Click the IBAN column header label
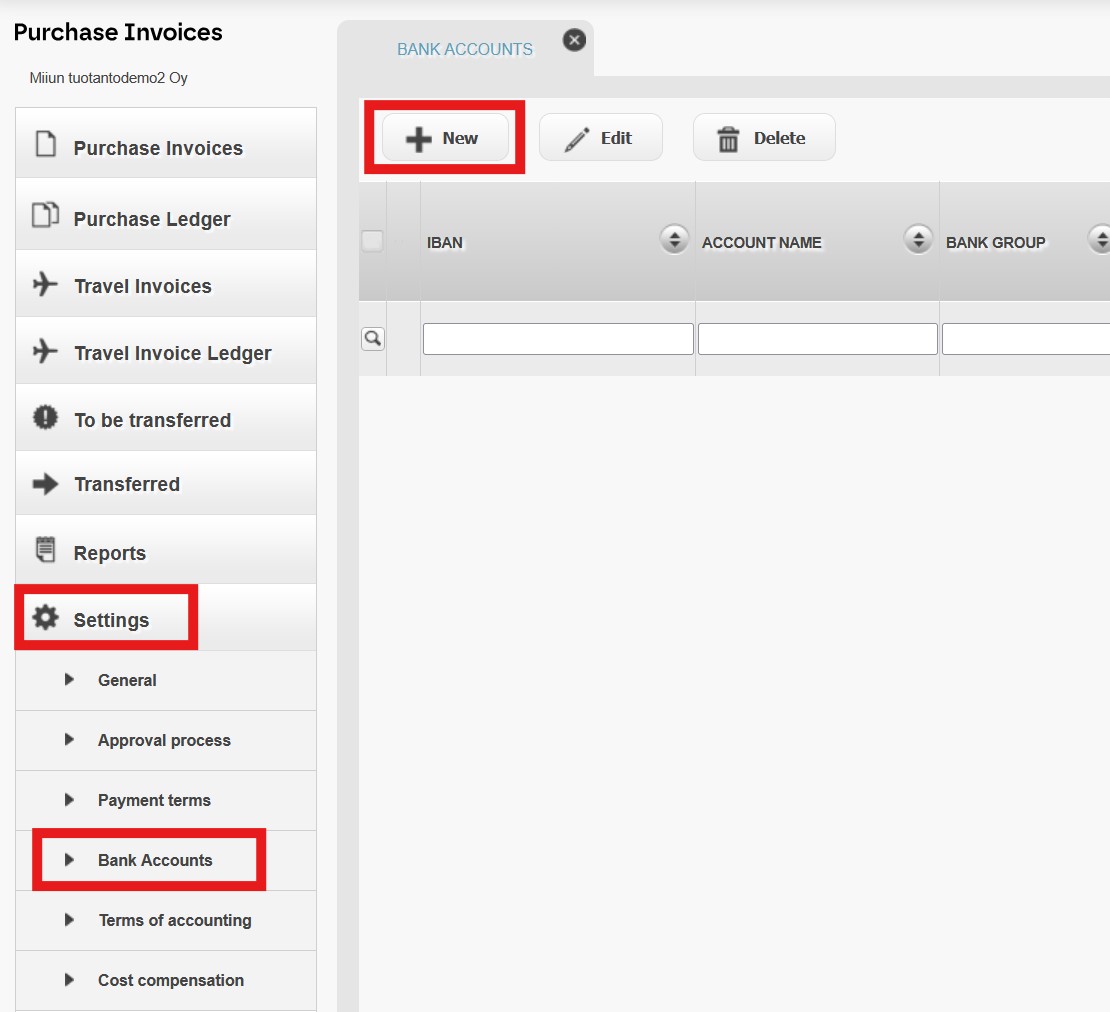The height and width of the screenshot is (1012, 1110). pos(445,243)
